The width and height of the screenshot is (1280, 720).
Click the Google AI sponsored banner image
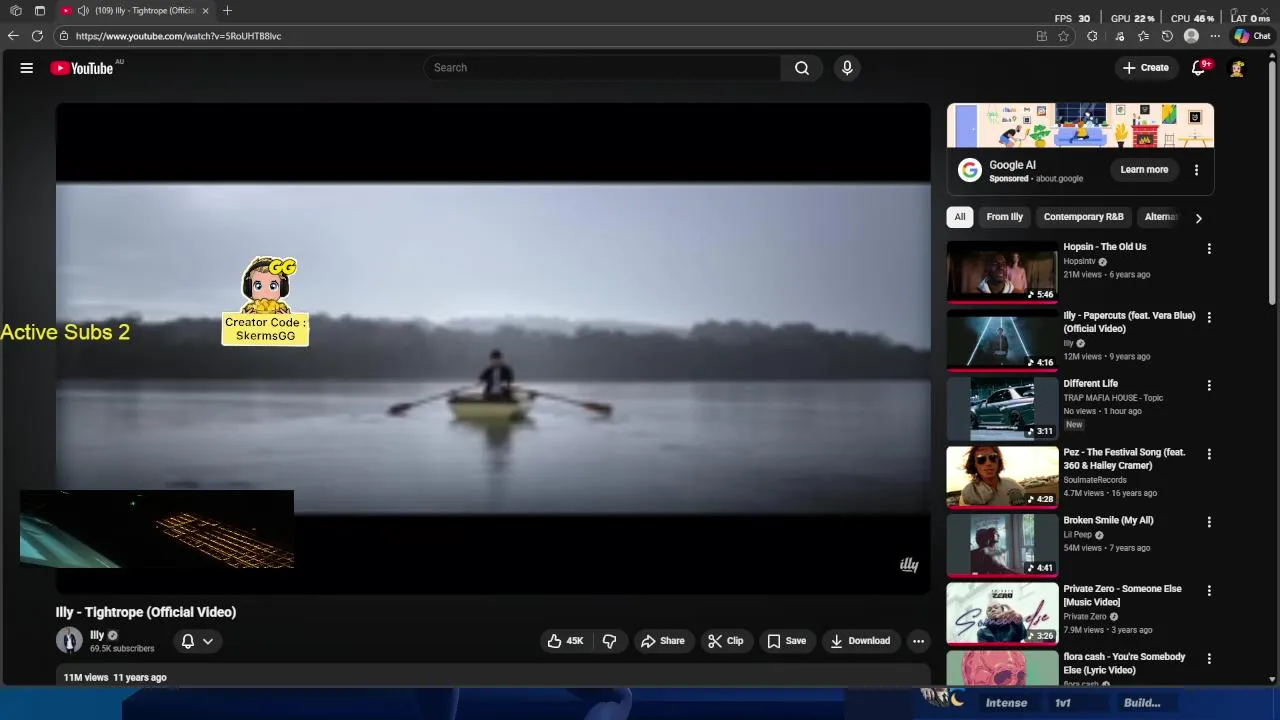click(x=1080, y=126)
